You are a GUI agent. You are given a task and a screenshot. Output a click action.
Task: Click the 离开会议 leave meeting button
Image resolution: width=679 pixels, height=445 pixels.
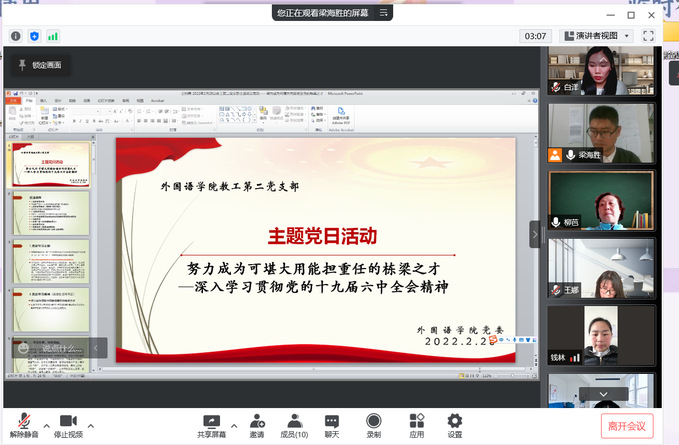click(629, 425)
